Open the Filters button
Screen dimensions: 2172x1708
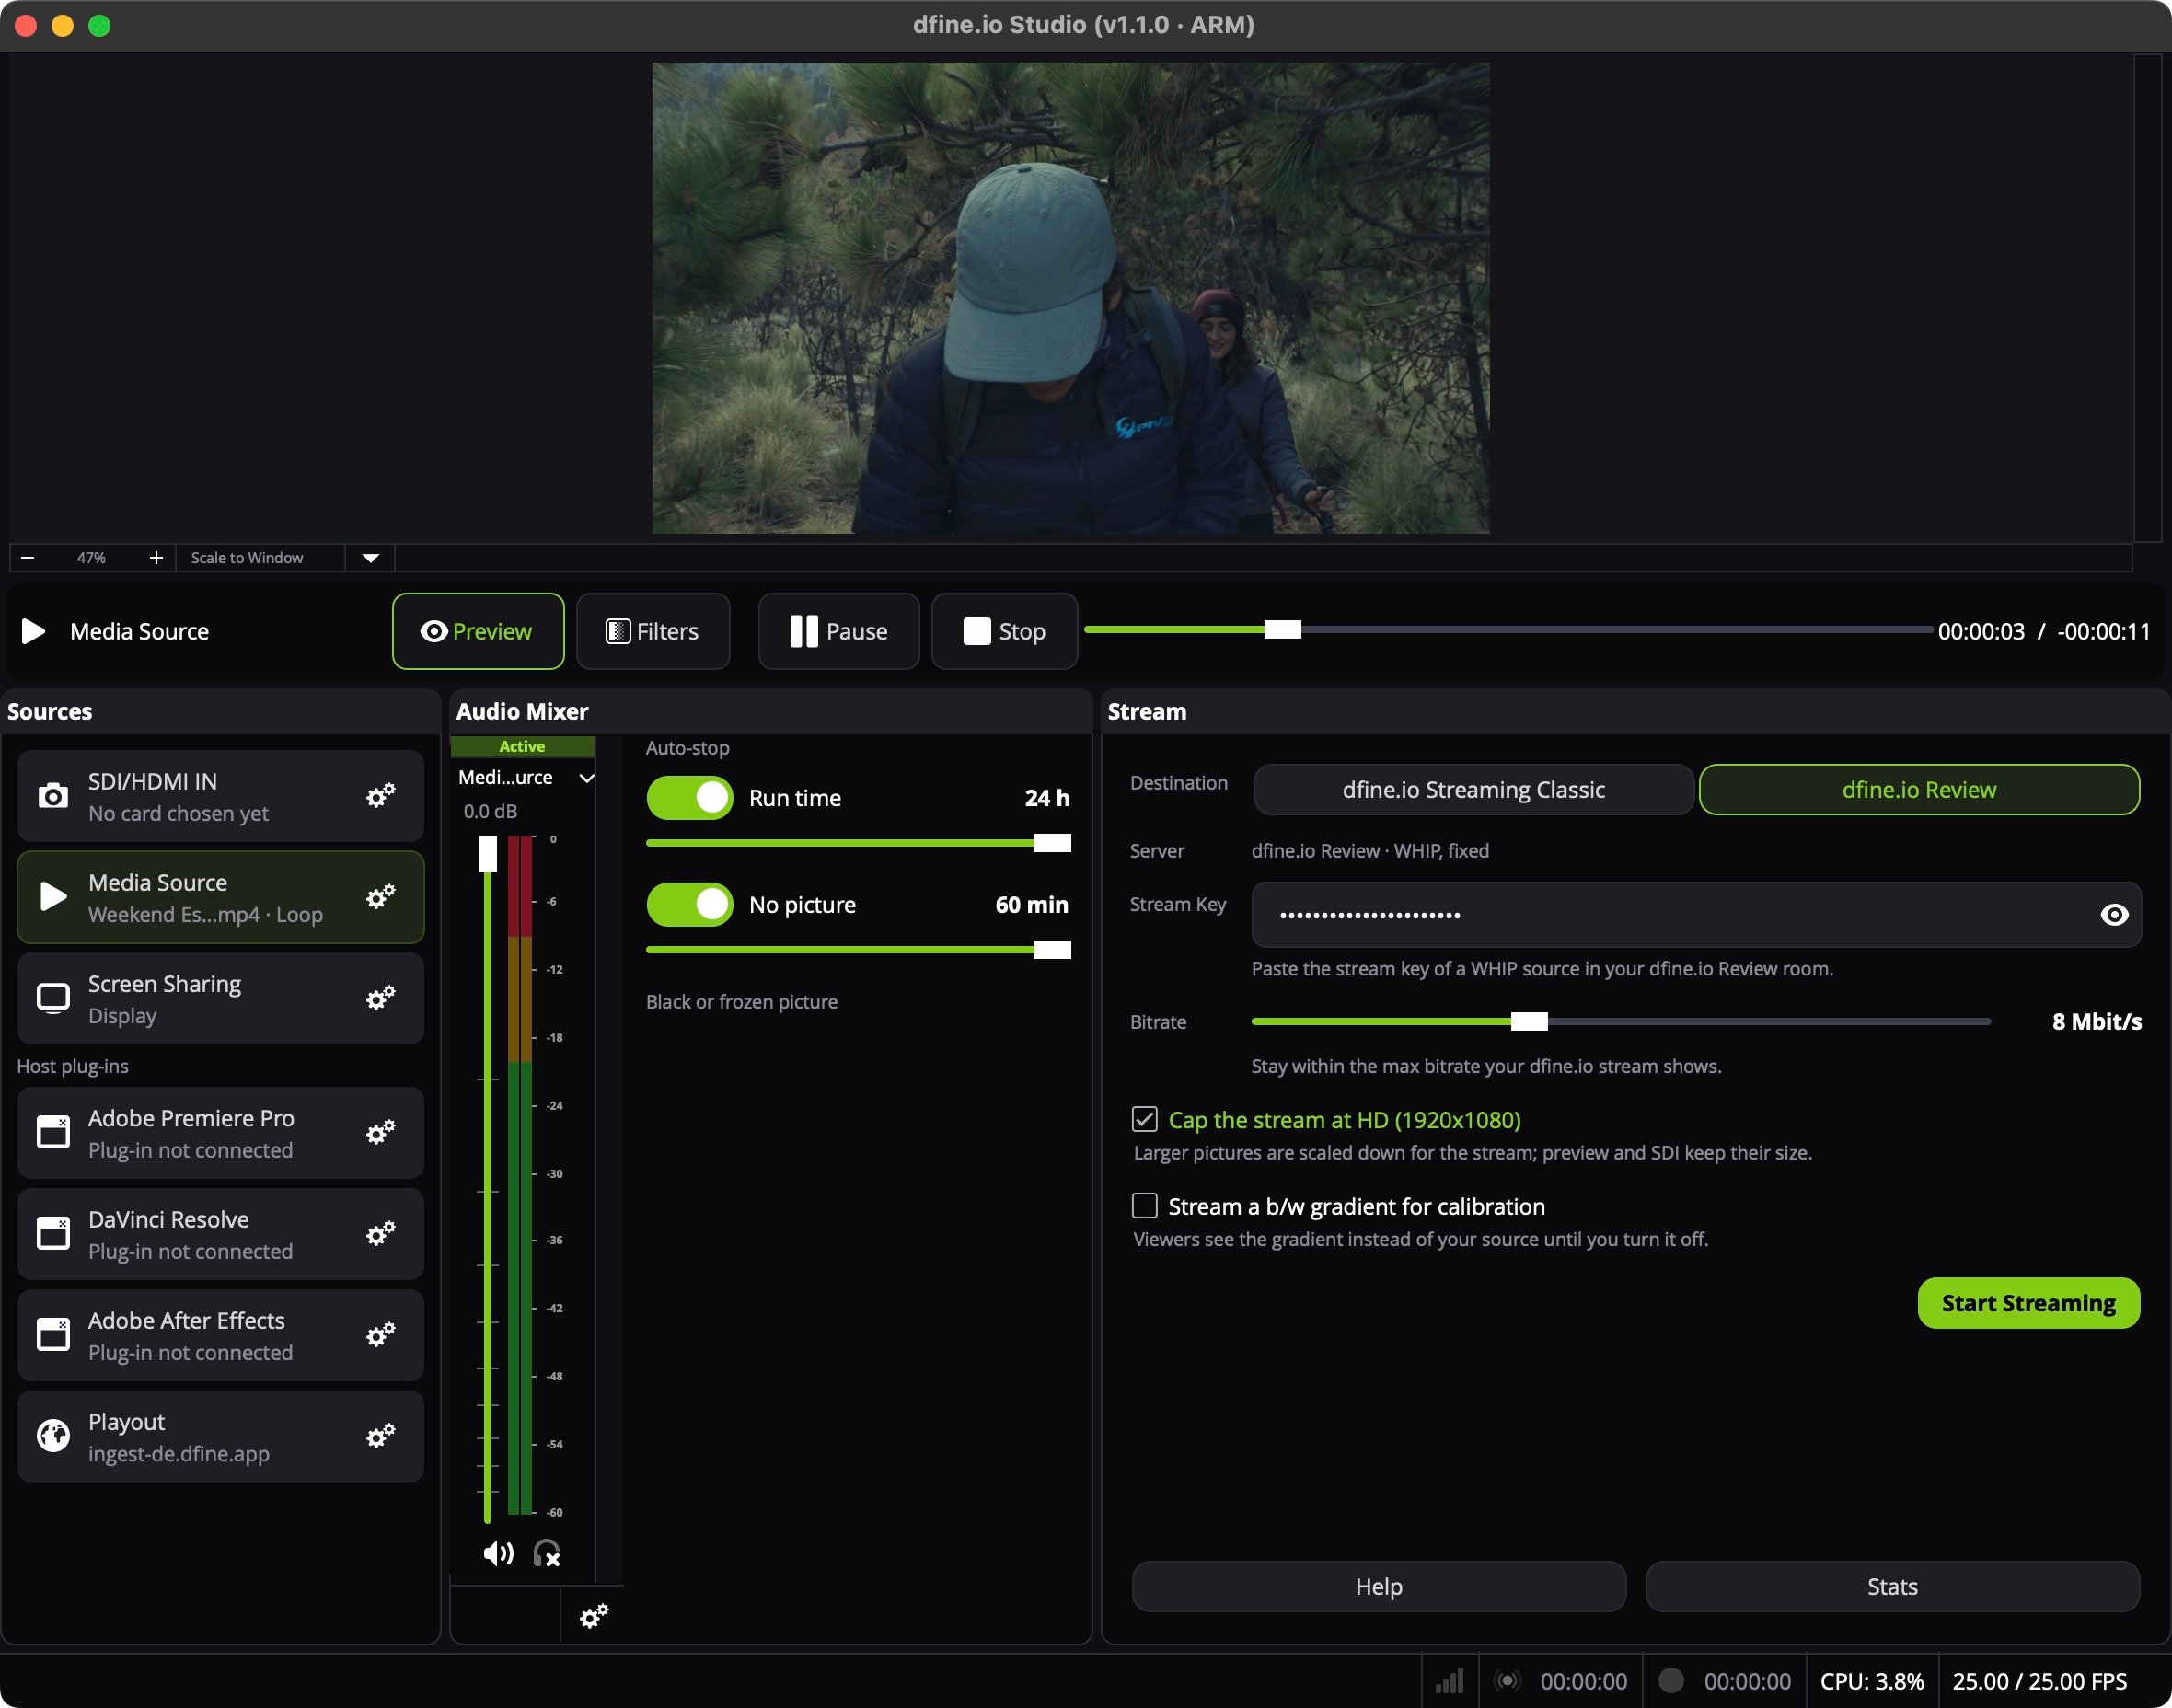pos(653,631)
